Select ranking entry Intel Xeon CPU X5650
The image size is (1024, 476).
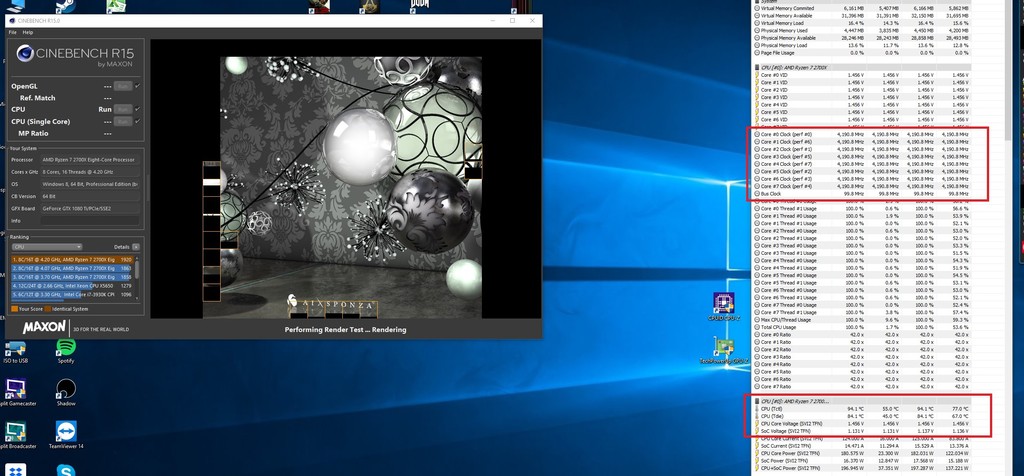click(x=72, y=285)
